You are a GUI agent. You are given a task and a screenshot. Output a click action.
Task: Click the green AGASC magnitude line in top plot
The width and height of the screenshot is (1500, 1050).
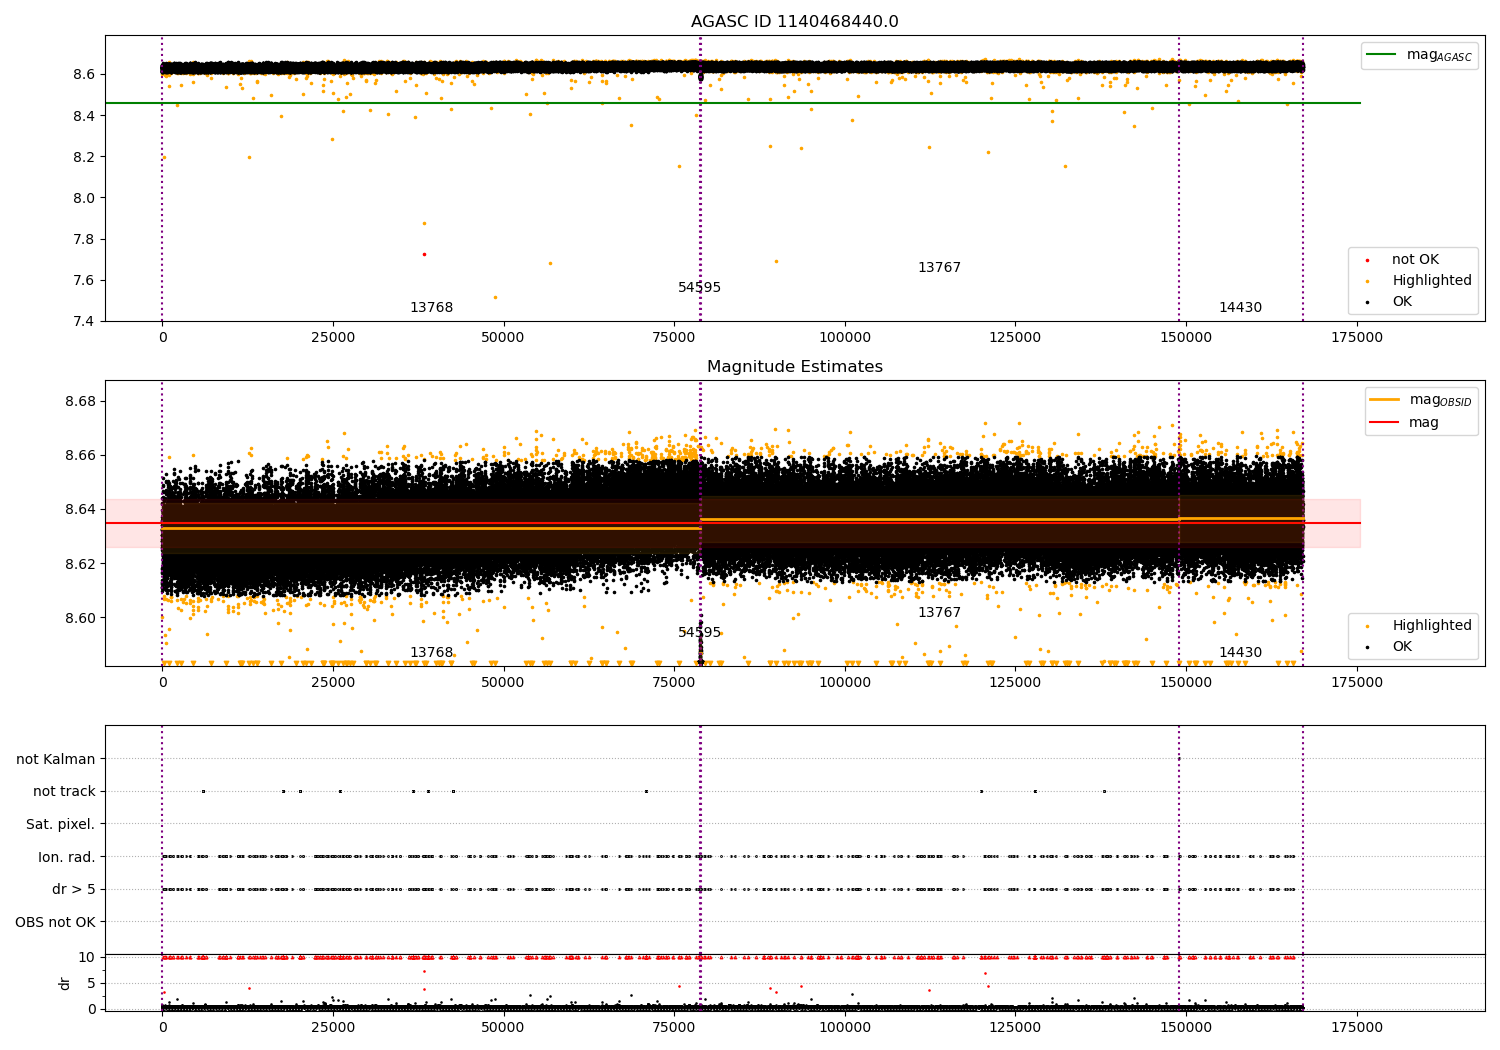pyautogui.click(x=732, y=103)
